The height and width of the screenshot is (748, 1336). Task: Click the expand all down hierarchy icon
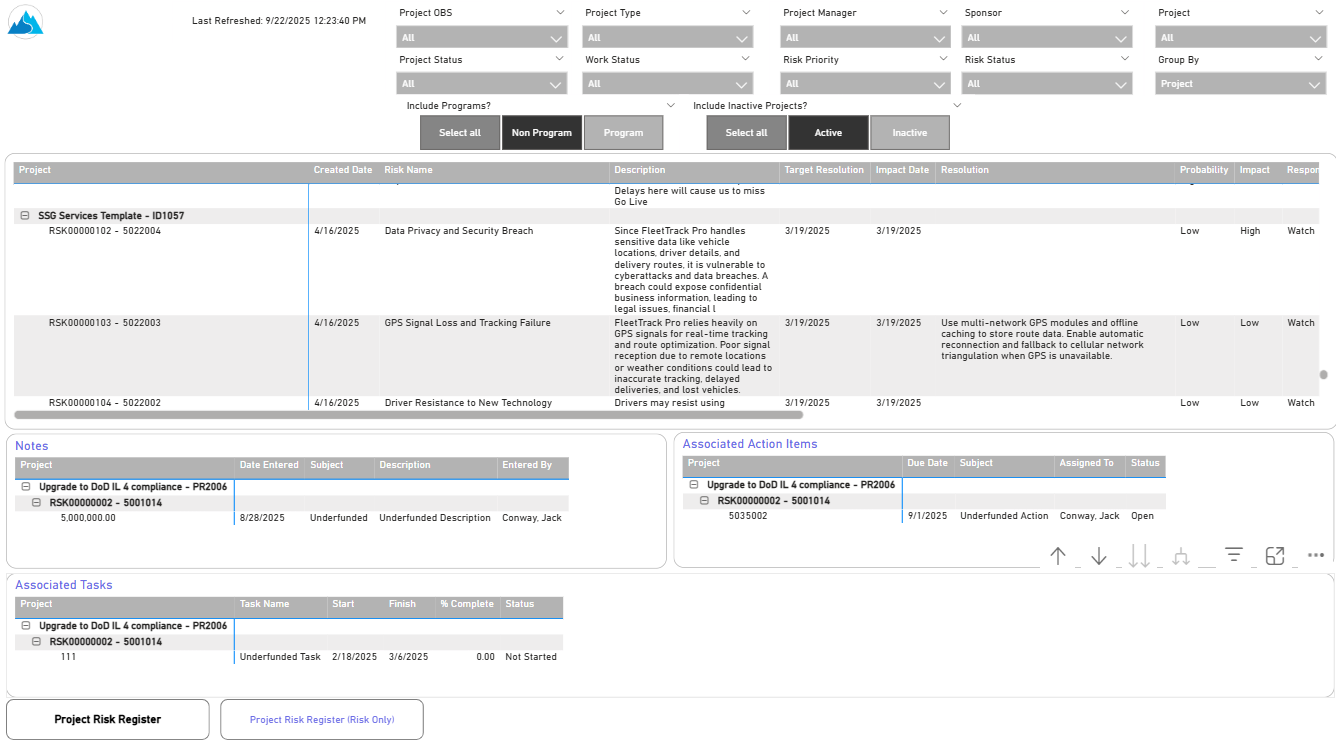pos(1181,556)
